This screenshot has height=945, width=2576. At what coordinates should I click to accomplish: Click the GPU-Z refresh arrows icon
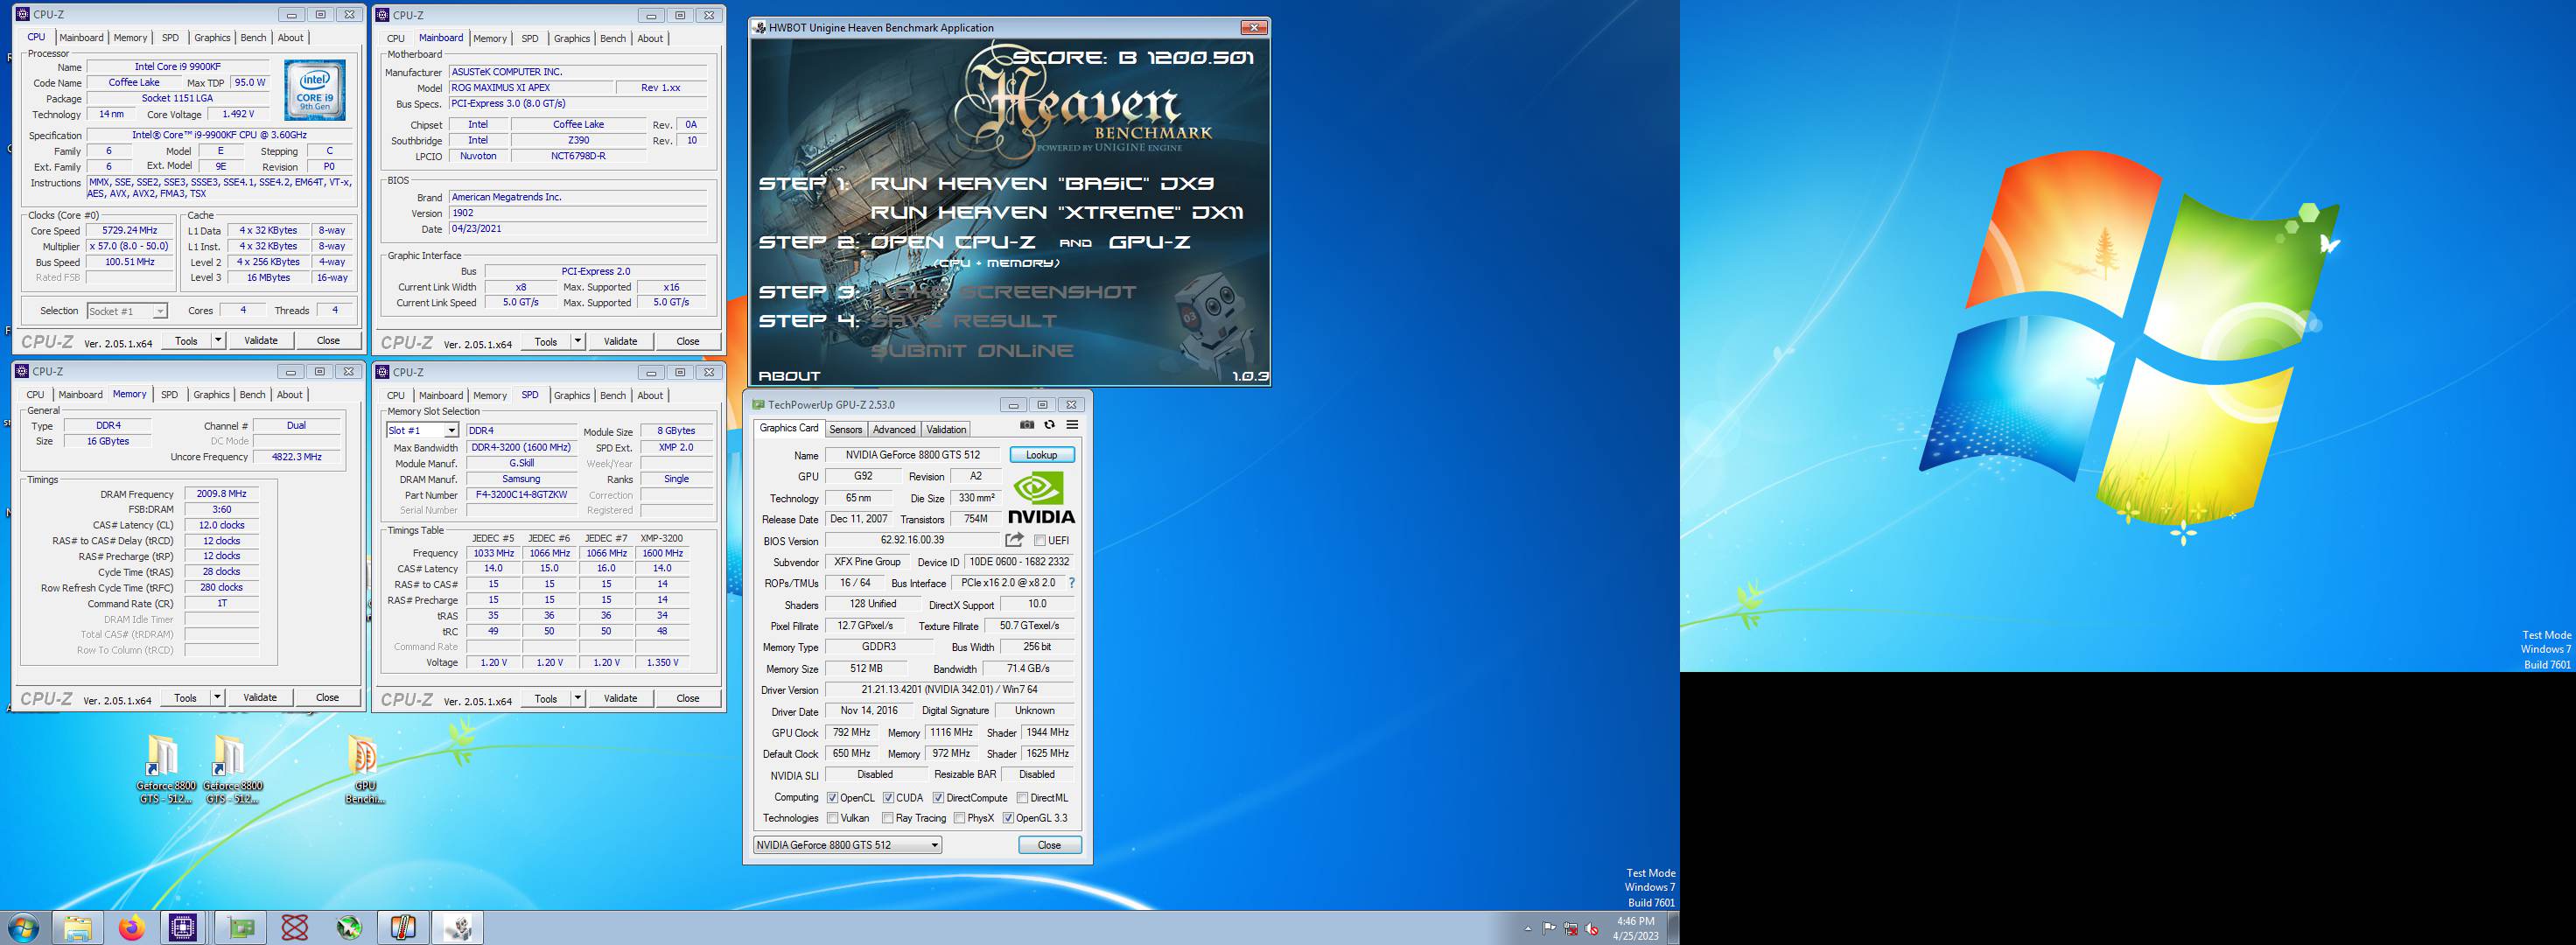[x=1049, y=425]
